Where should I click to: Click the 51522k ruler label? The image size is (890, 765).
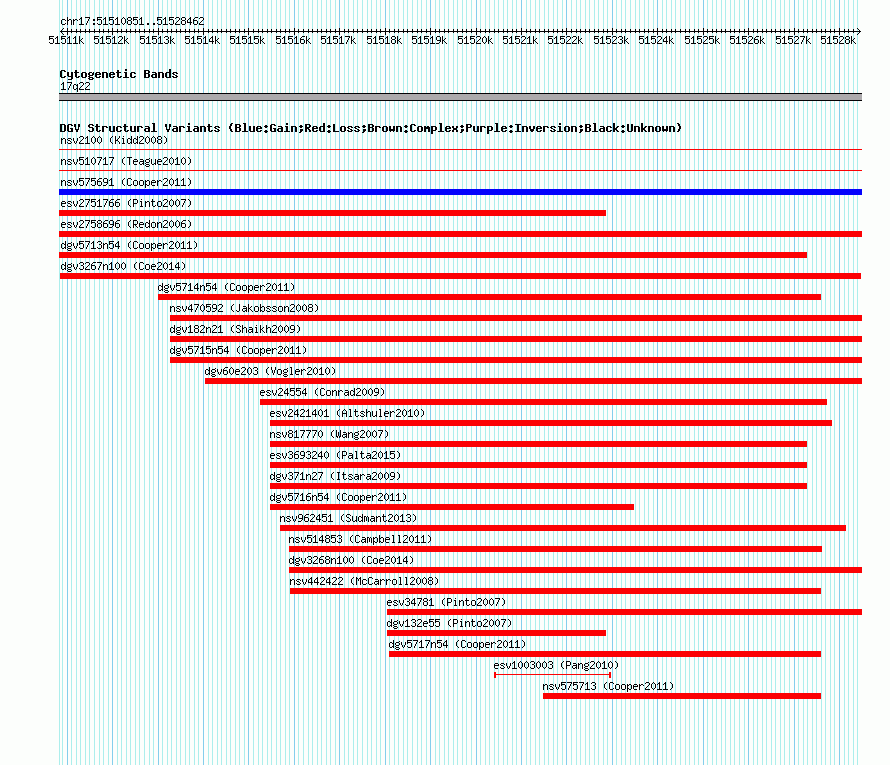[565, 40]
